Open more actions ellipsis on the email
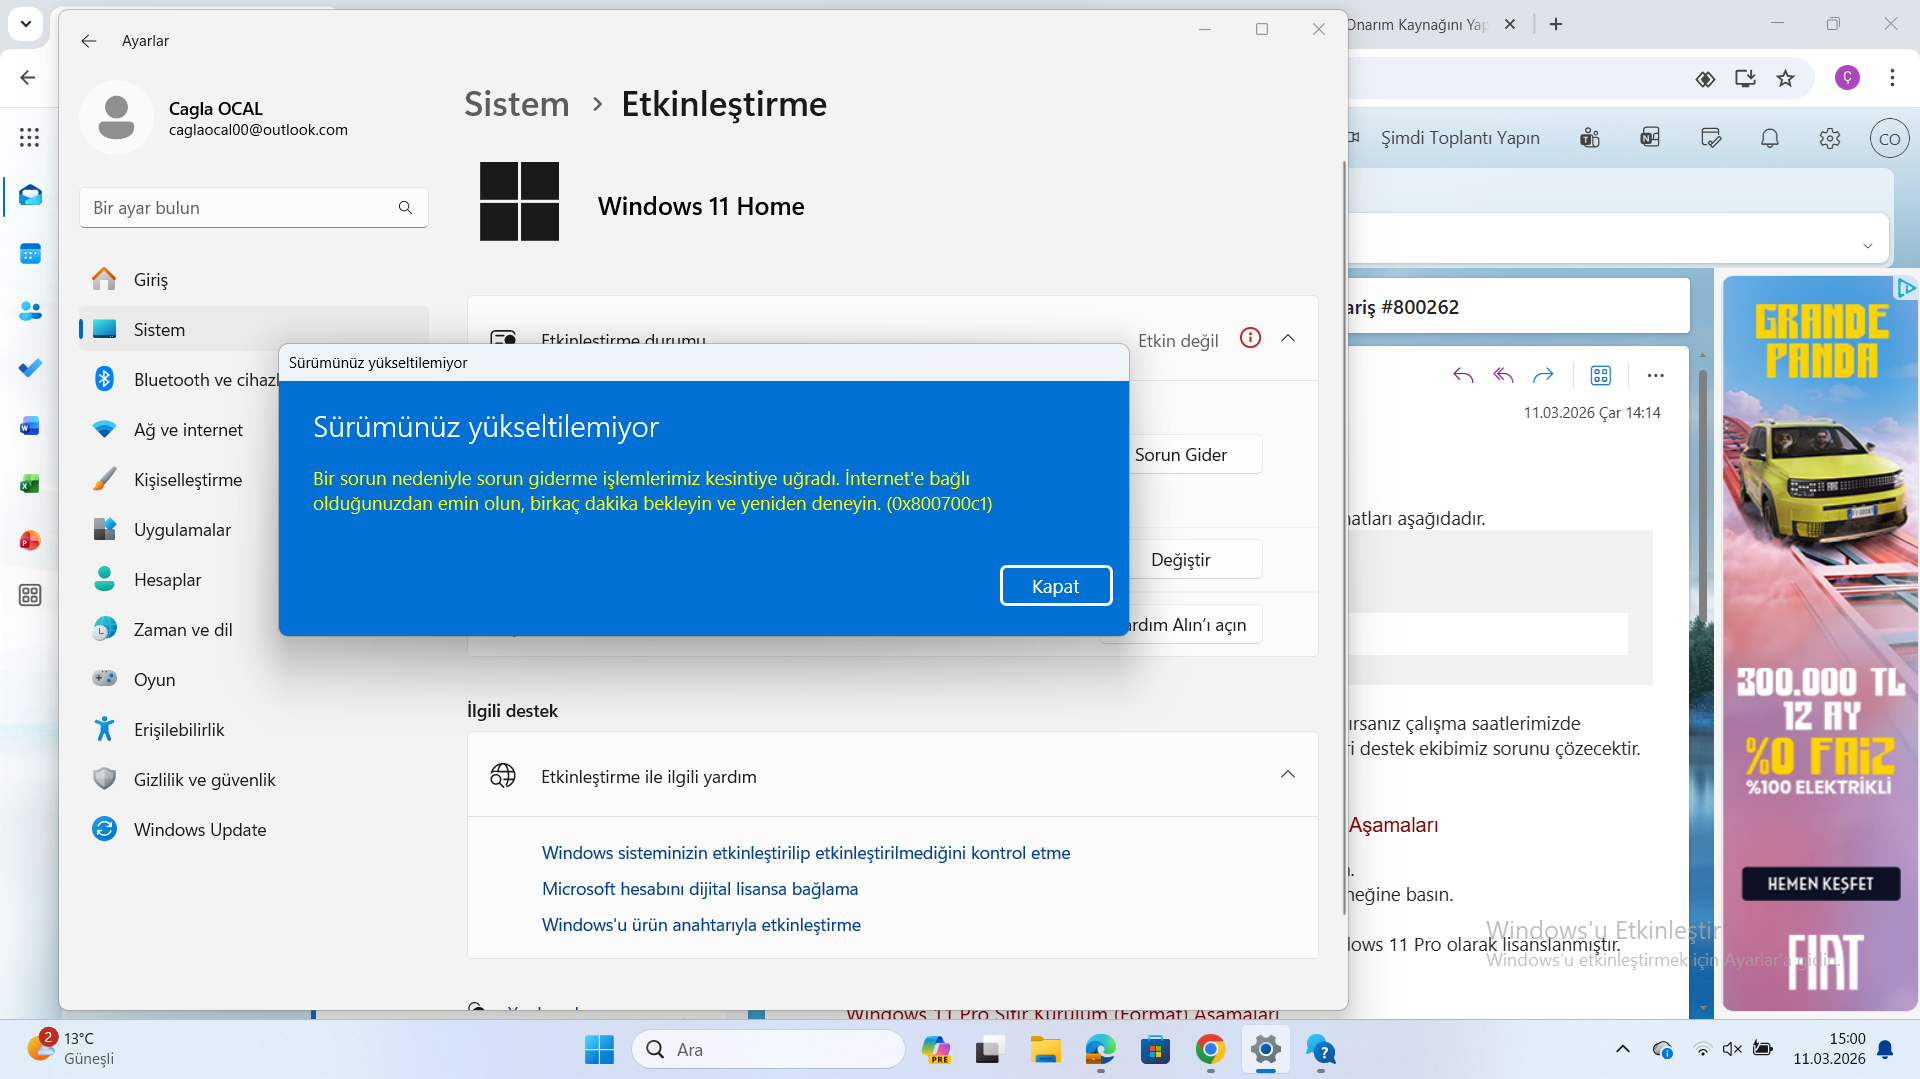This screenshot has height=1079, width=1920. (1655, 375)
